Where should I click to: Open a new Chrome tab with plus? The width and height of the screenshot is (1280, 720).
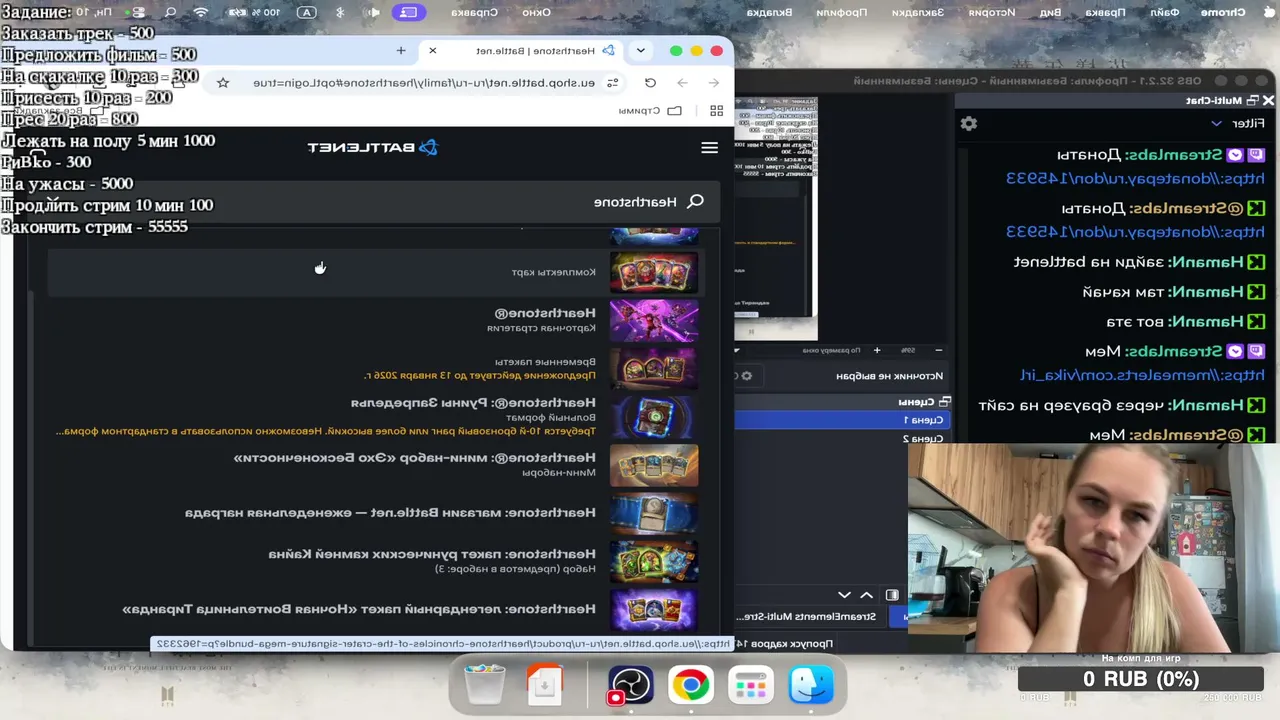click(401, 51)
